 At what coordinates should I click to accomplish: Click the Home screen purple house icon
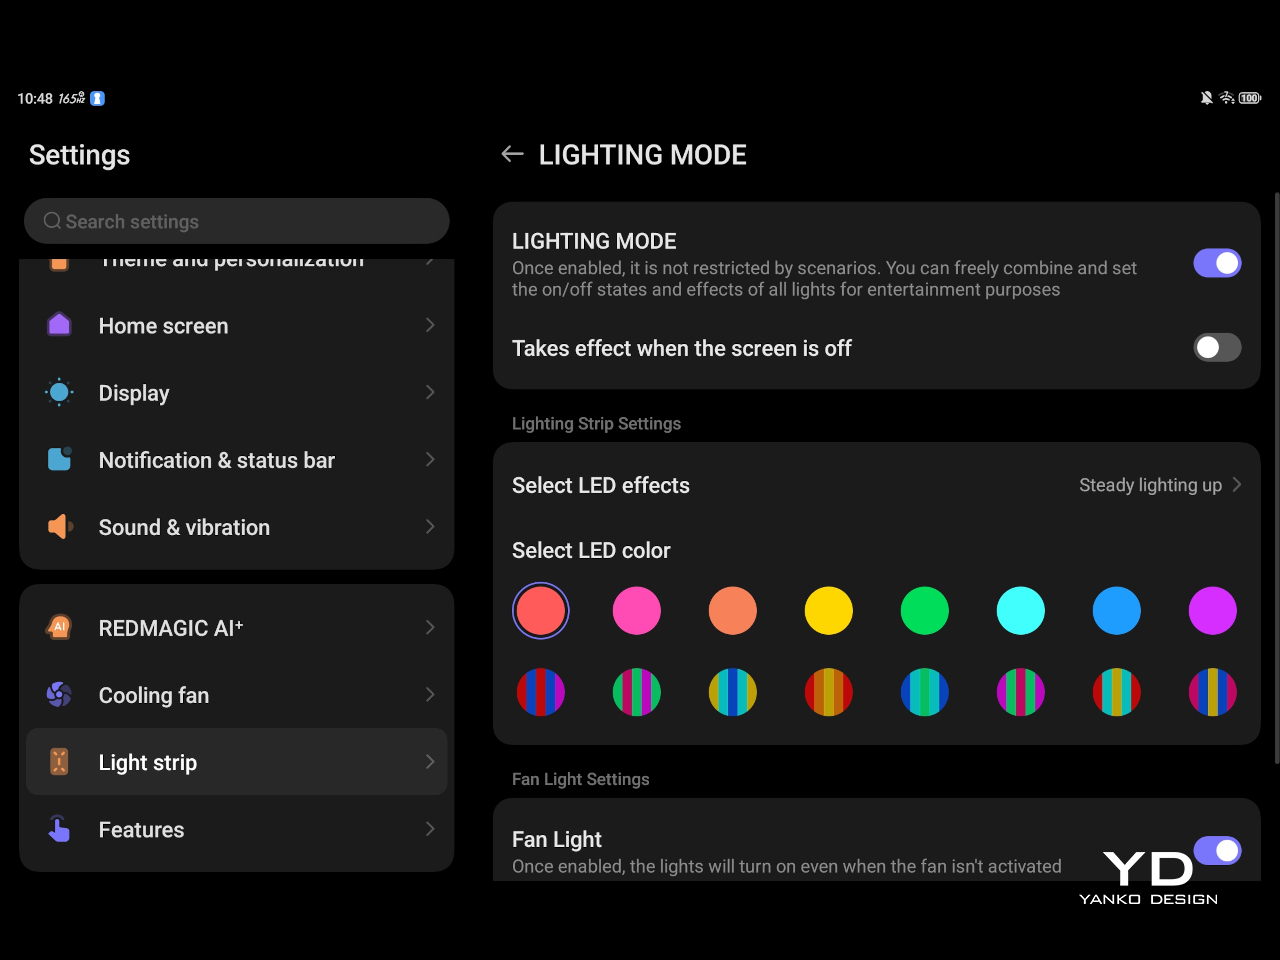[x=59, y=325]
